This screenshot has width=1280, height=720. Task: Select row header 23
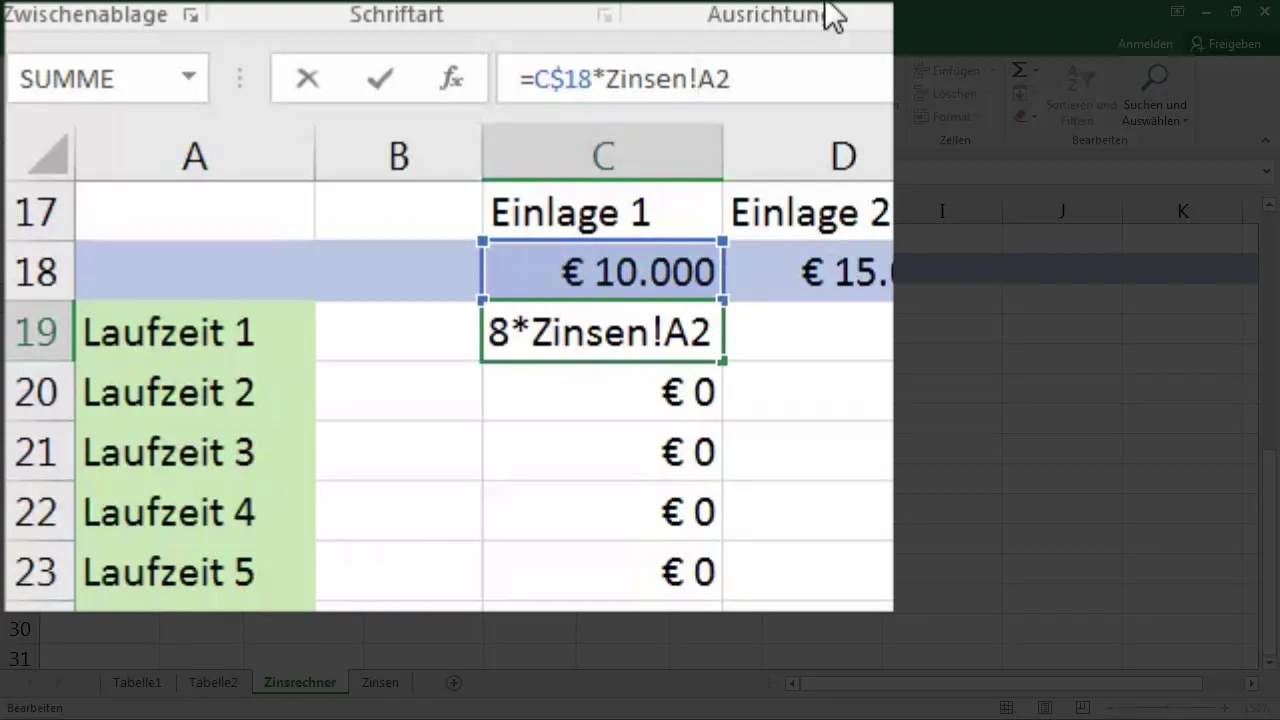pyautogui.click(x=39, y=572)
